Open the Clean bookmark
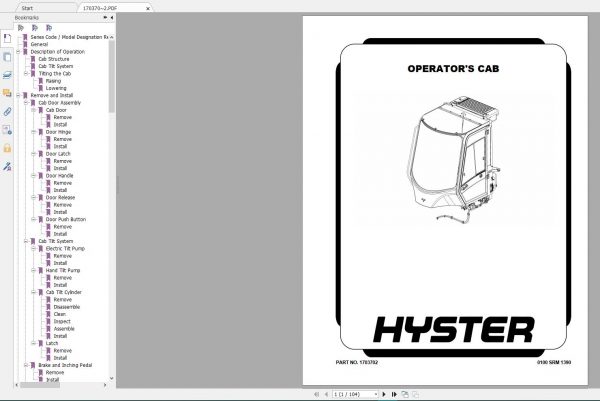 (x=60, y=314)
